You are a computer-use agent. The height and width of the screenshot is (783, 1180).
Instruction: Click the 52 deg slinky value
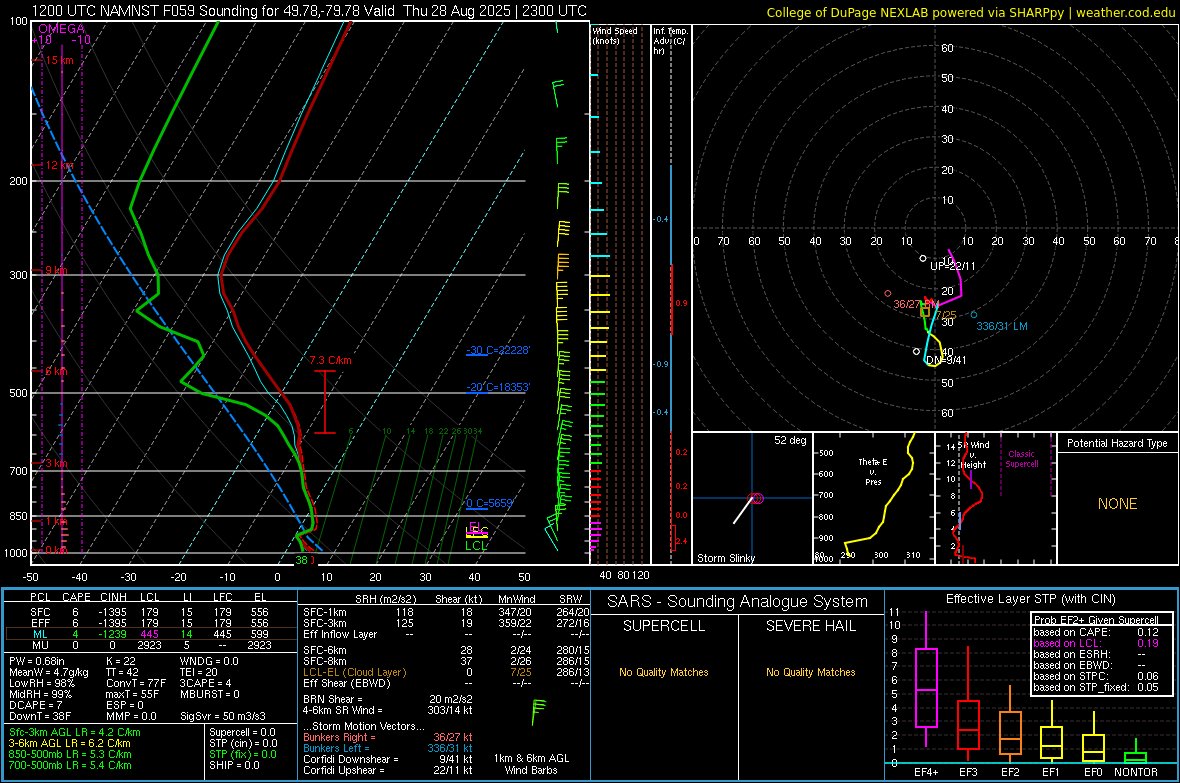pos(790,440)
